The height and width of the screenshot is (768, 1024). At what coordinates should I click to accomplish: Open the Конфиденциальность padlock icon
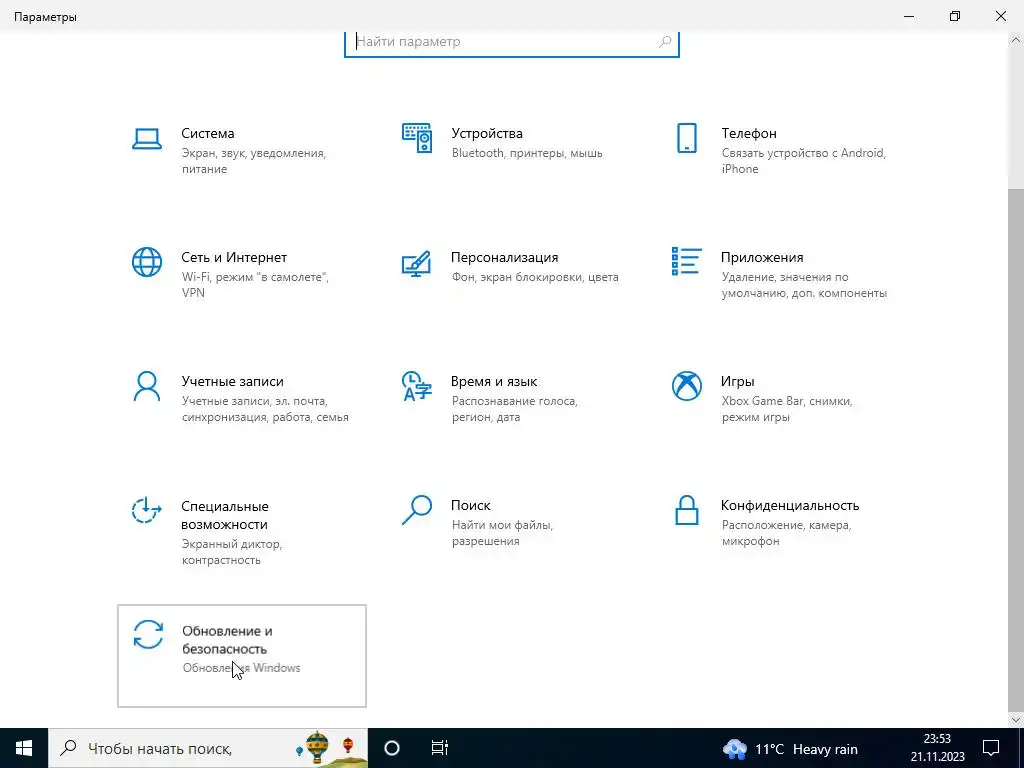(686, 510)
